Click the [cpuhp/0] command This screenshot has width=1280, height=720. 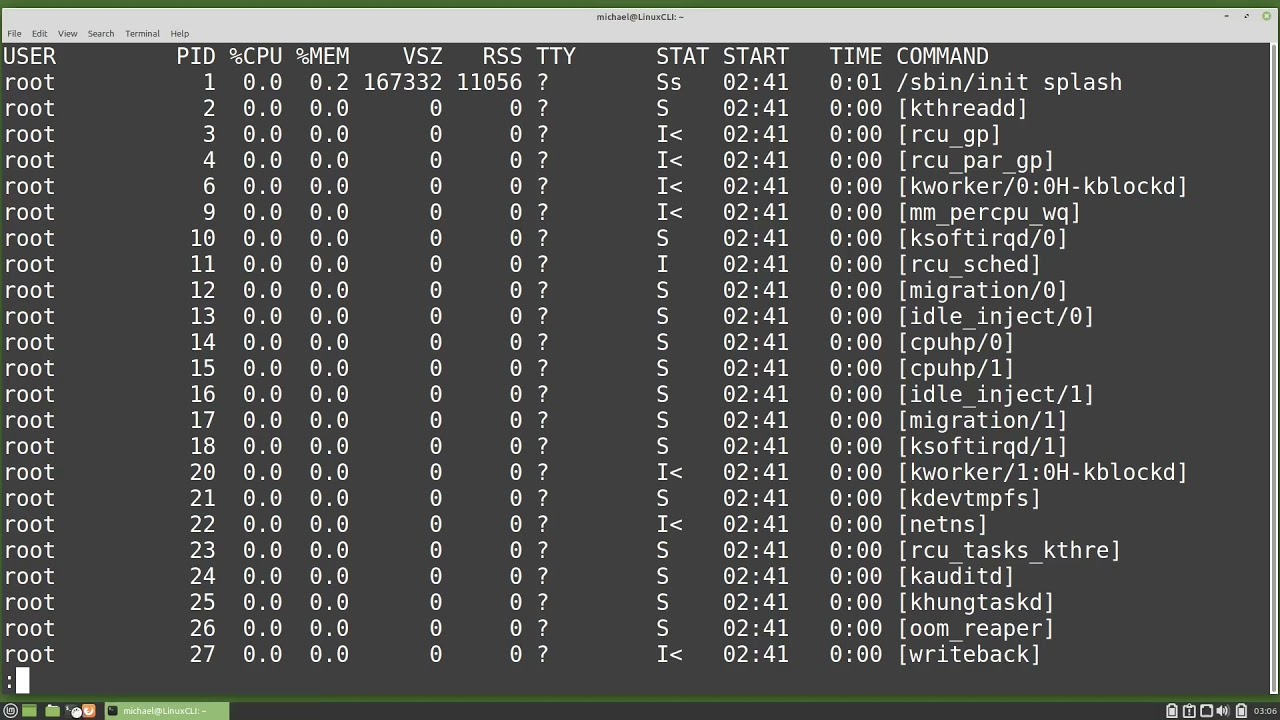[956, 342]
